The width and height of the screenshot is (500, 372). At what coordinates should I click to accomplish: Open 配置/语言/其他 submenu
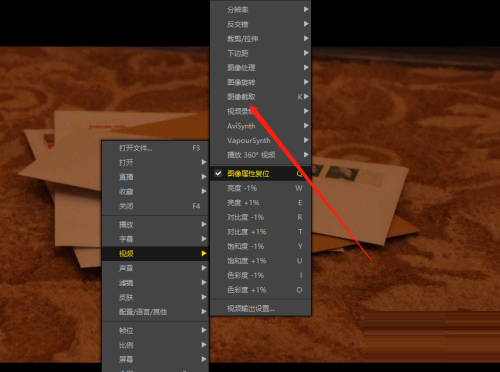(x=155, y=312)
